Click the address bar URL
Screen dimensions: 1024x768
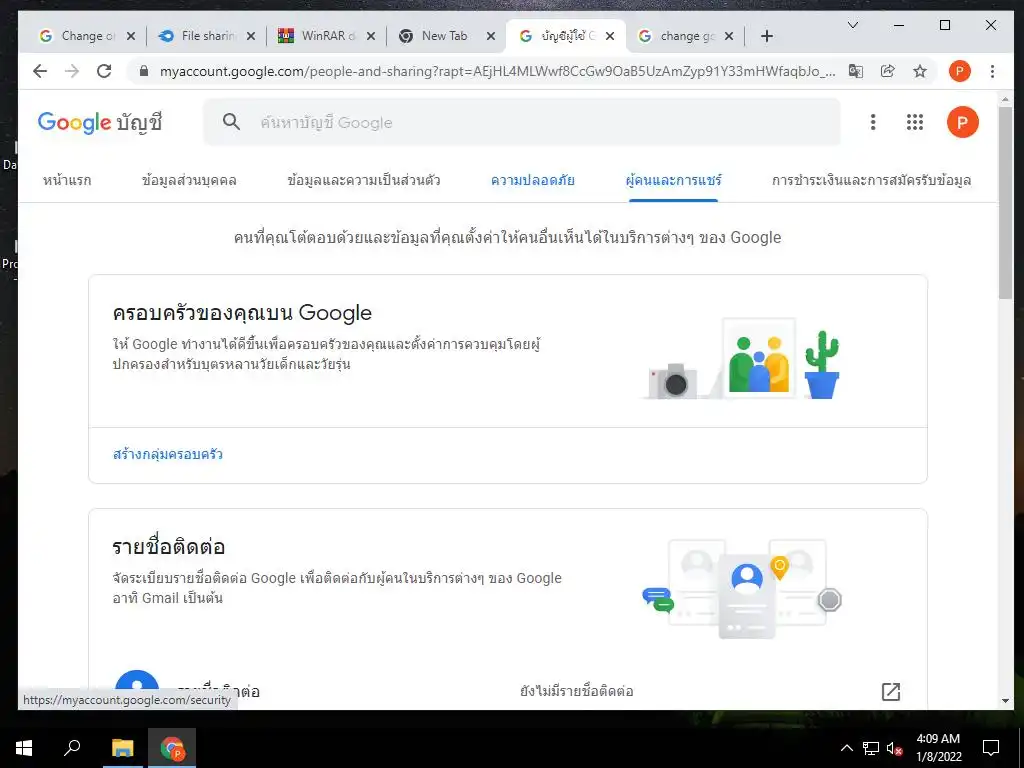498,71
